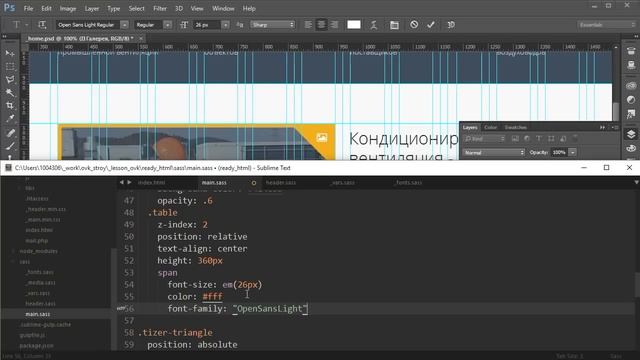Image resolution: width=640 pixels, height=360 pixels.
Task: Filter layers by adjustment kind
Action: point(527,139)
